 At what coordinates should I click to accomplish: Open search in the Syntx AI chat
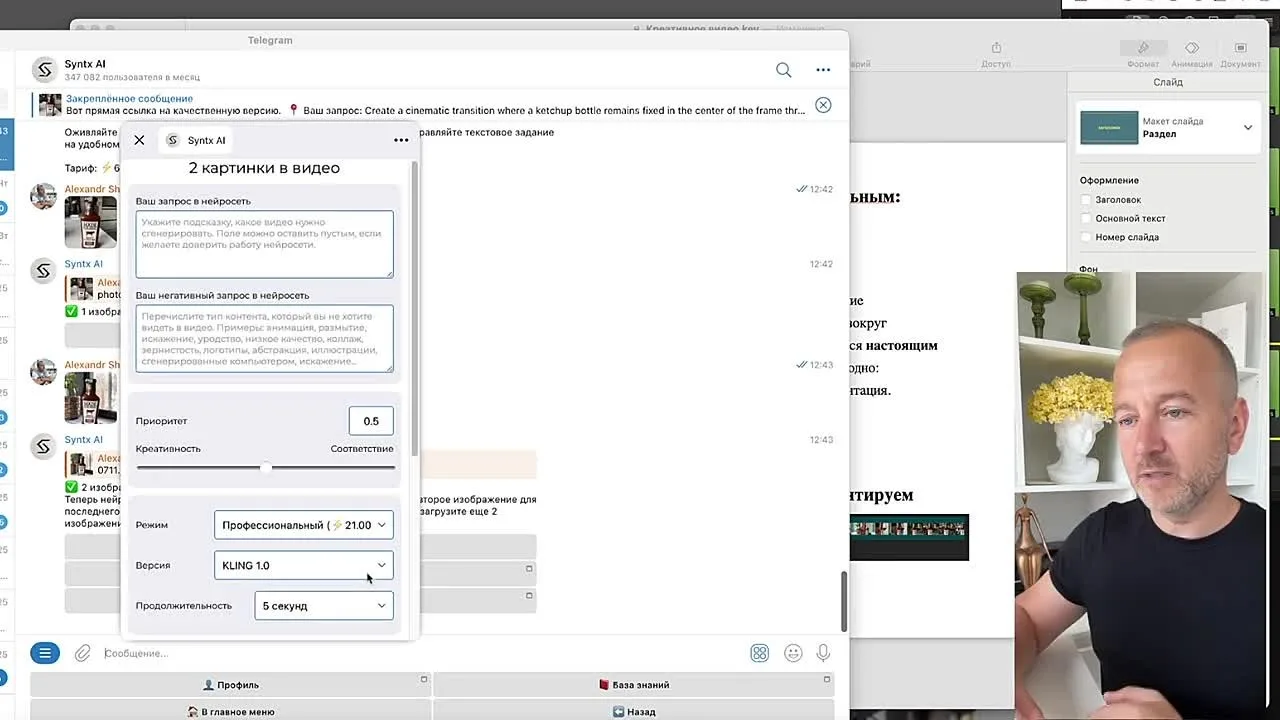click(x=783, y=70)
